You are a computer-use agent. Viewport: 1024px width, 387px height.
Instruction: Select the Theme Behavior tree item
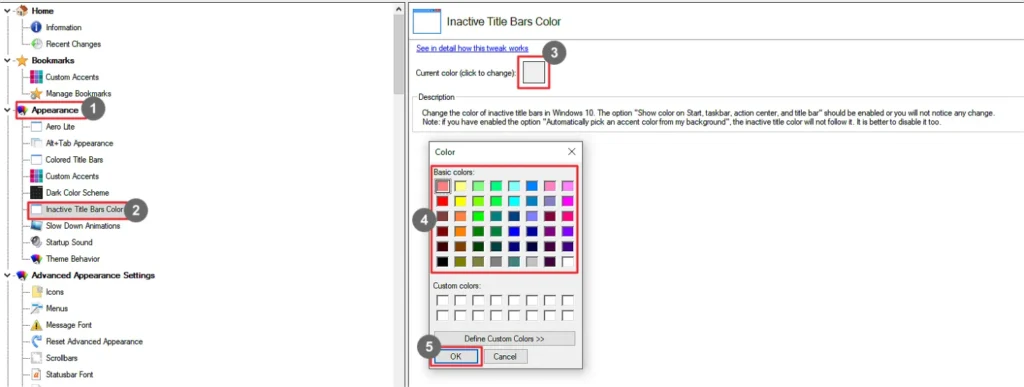pyautogui.click(x=72, y=259)
